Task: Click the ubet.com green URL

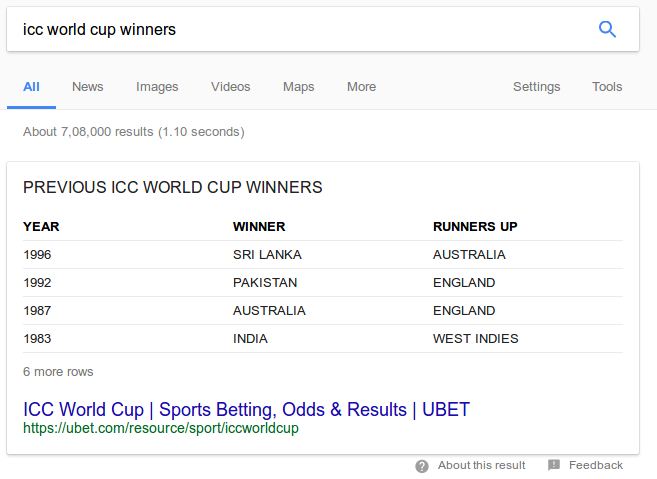Action: point(161,428)
